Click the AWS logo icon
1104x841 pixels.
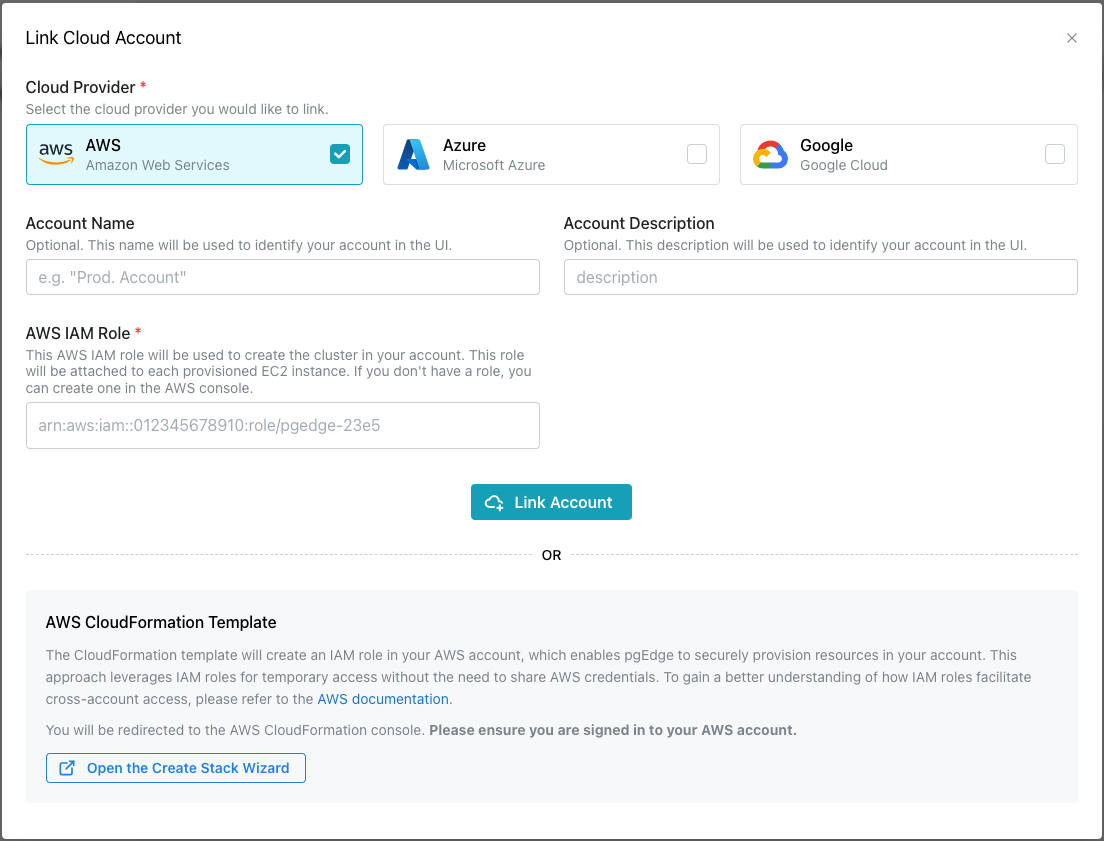tap(57, 154)
